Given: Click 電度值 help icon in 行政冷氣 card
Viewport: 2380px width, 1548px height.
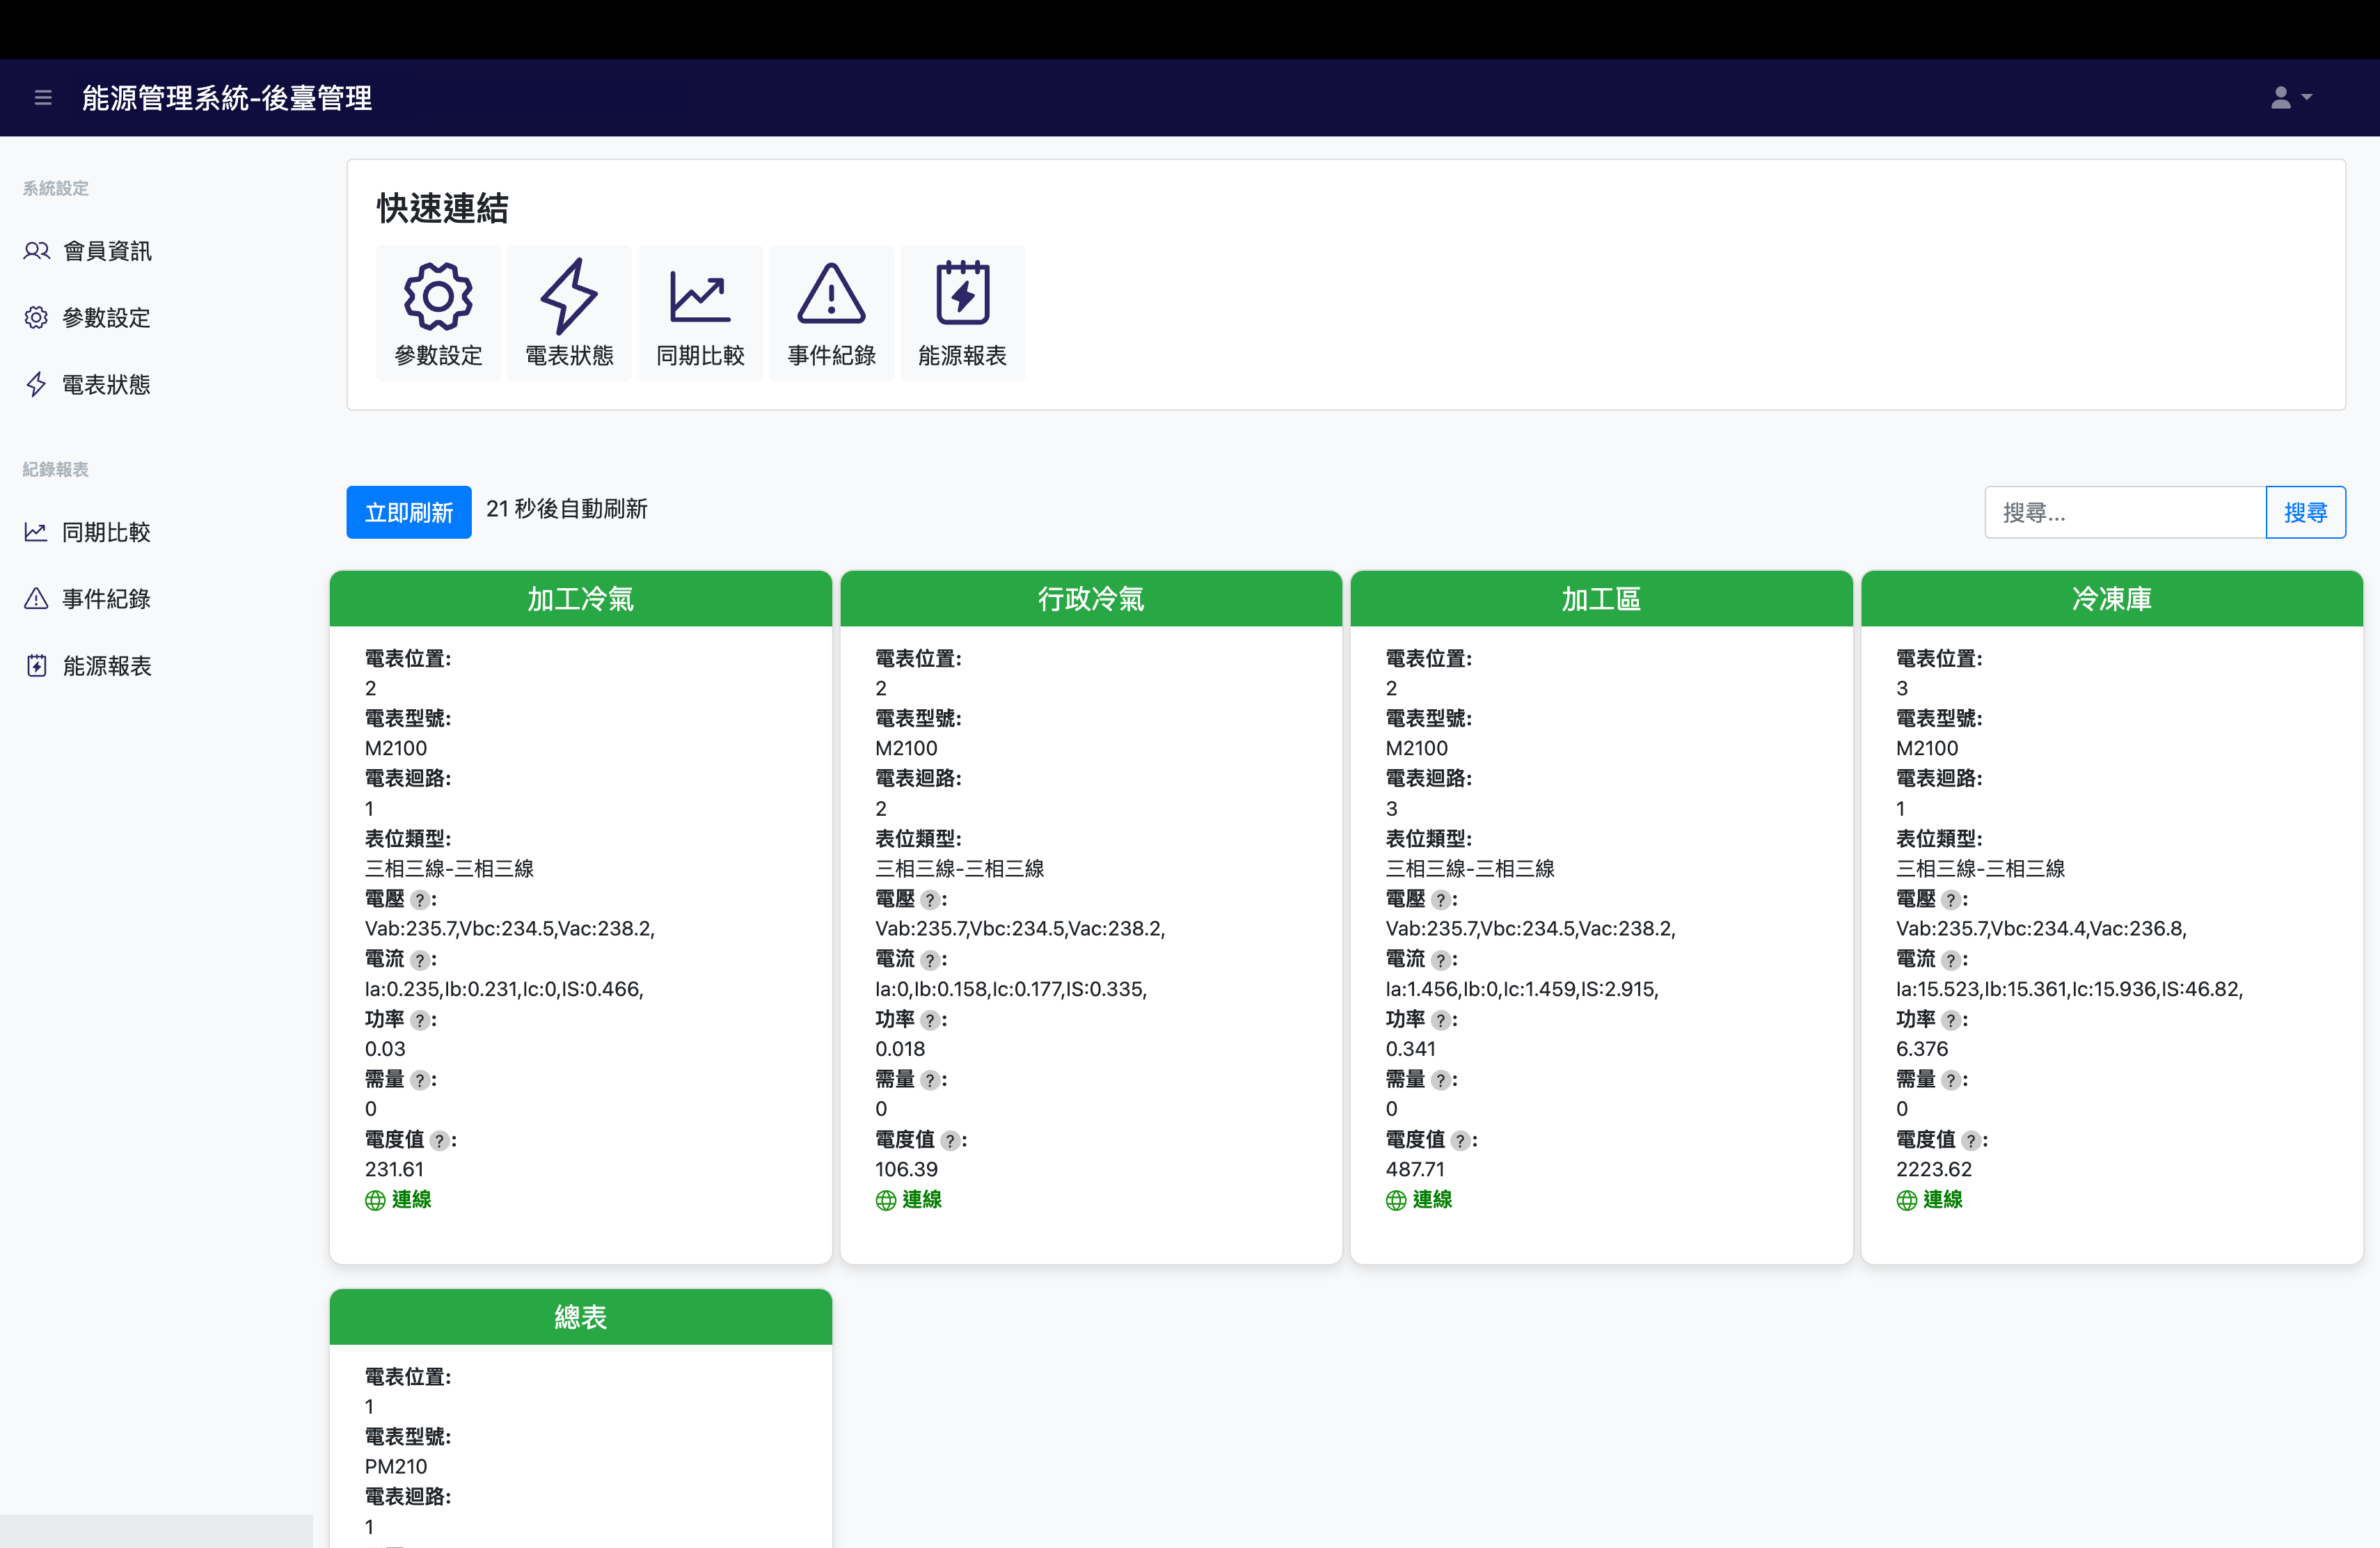Looking at the screenshot, I should (x=951, y=1141).
